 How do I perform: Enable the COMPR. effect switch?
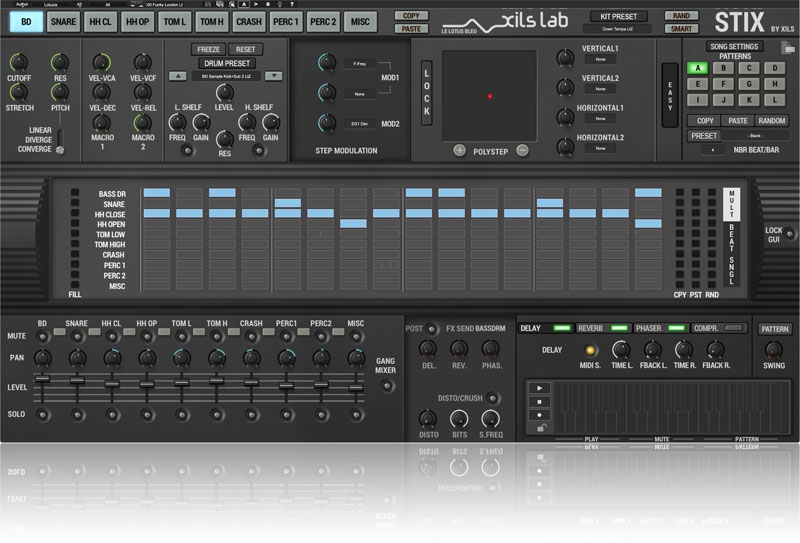tap(735, 328)
